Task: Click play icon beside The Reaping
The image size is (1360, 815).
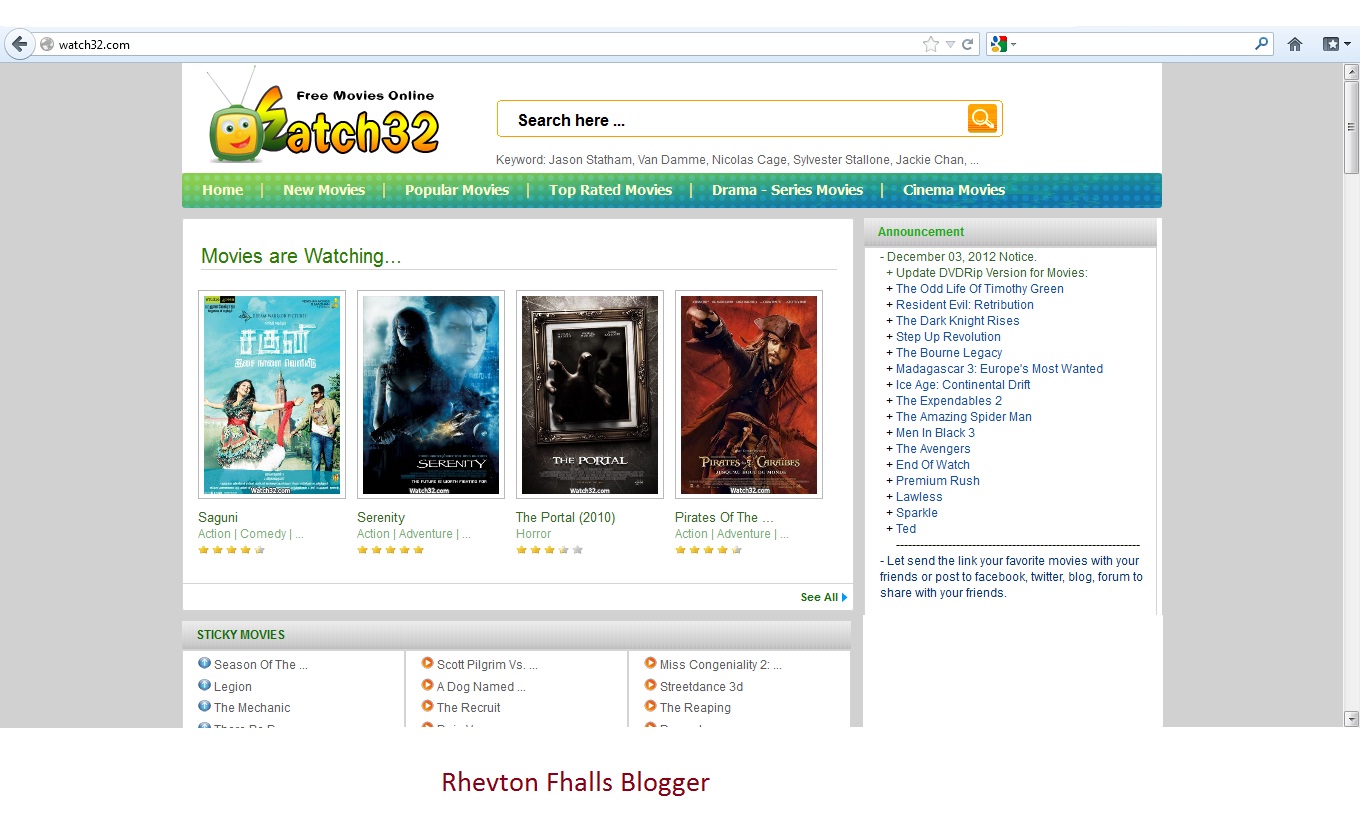Action: [x=650, y=706]
